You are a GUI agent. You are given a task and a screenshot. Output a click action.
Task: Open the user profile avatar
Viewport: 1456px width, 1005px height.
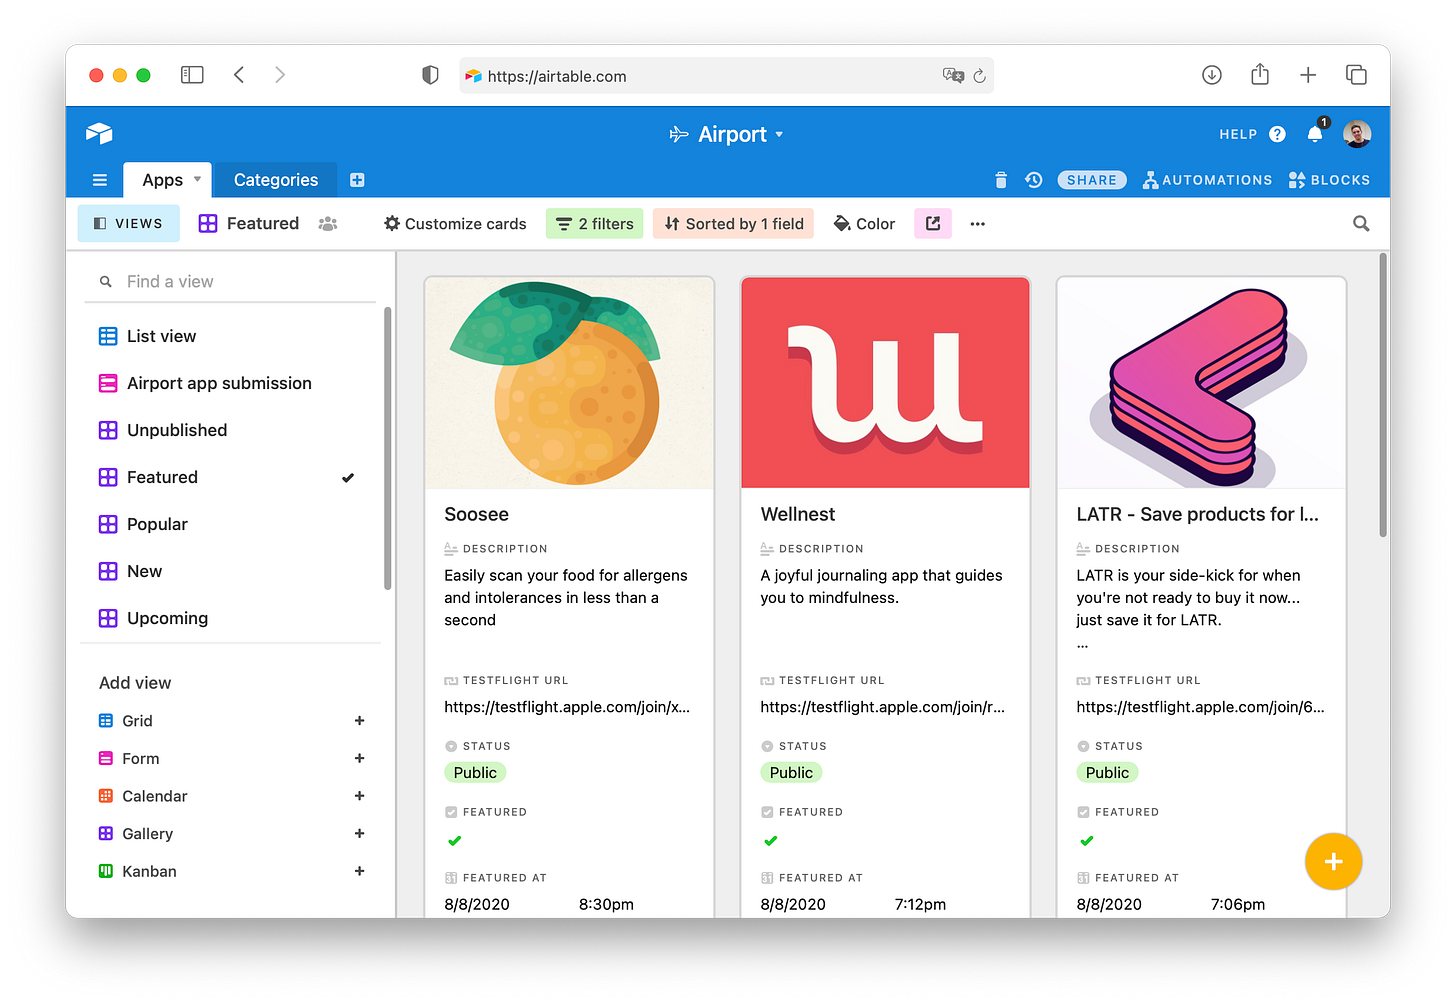pyautogui.click(x=1357, y=134)
